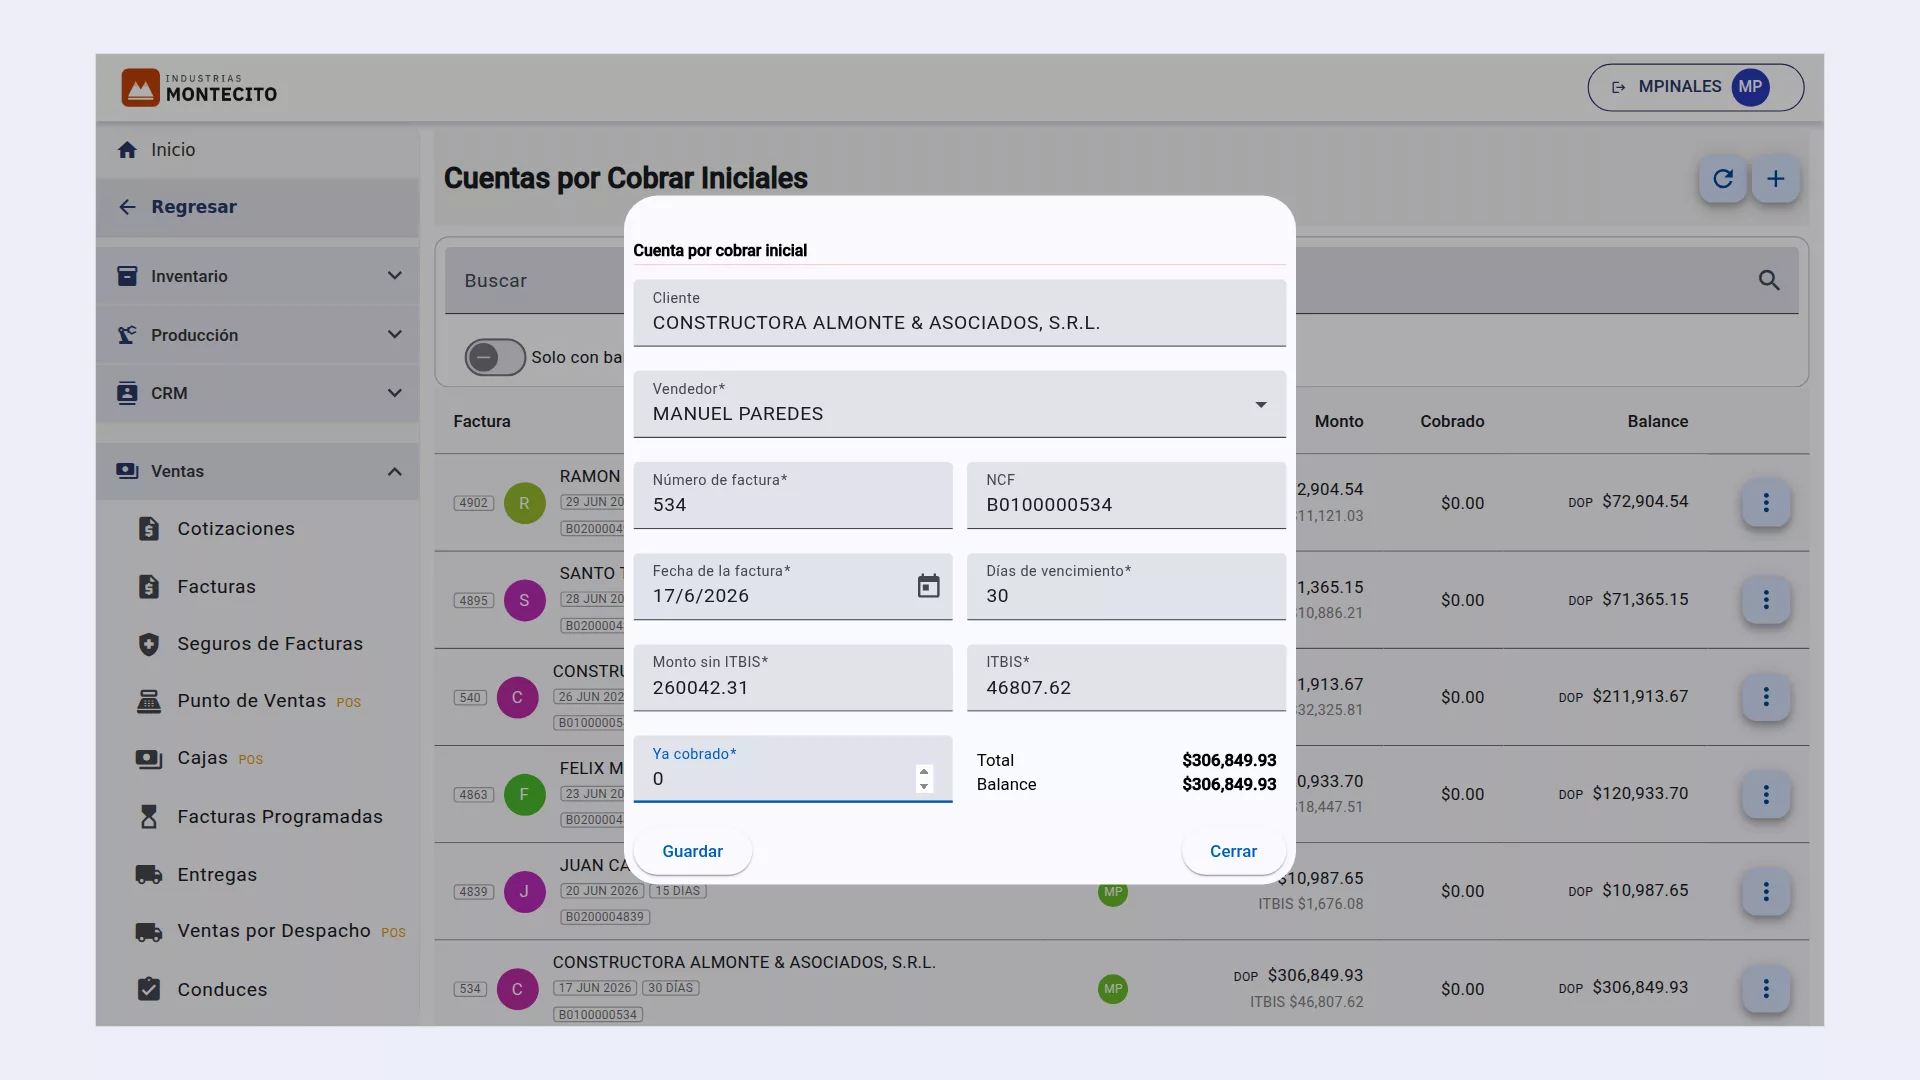This screenshot has width=1920, height=1080.
Task: Click the Balance column header
Action: (1657, 421)
